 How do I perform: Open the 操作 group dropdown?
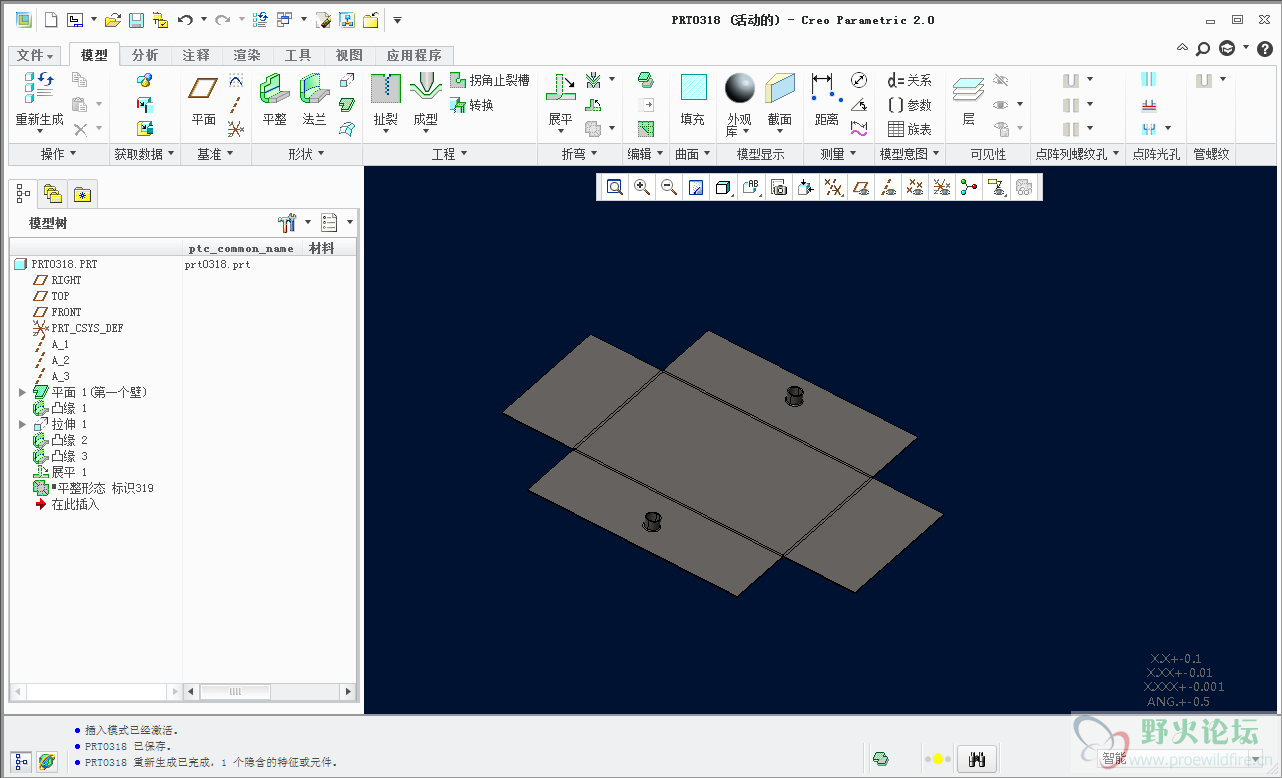(58, 154)
